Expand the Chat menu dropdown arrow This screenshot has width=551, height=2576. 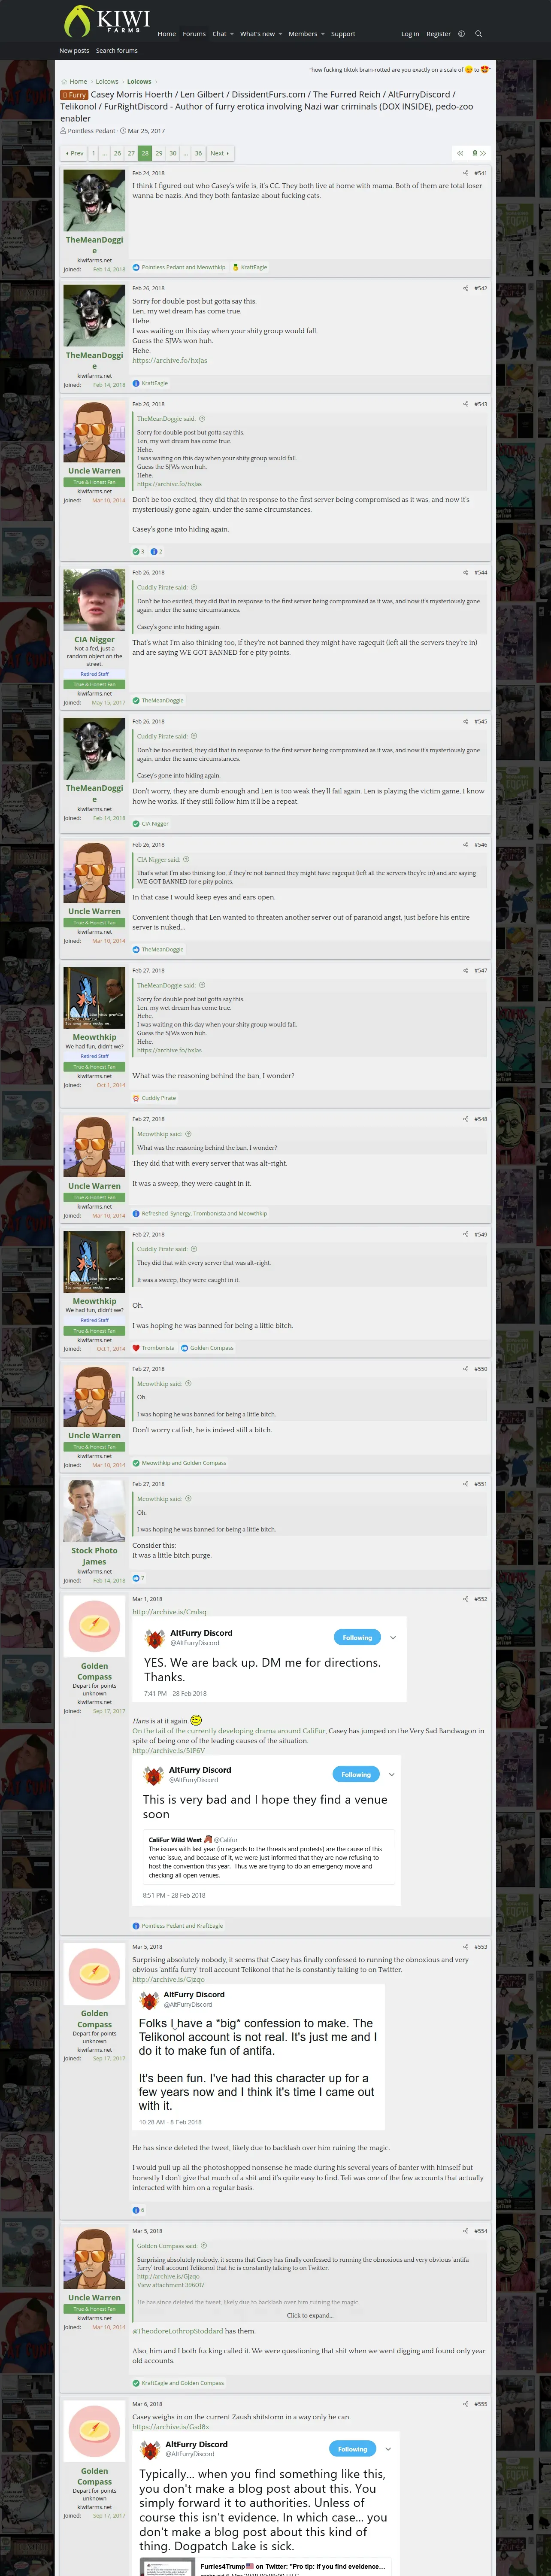tap(232, 34)
